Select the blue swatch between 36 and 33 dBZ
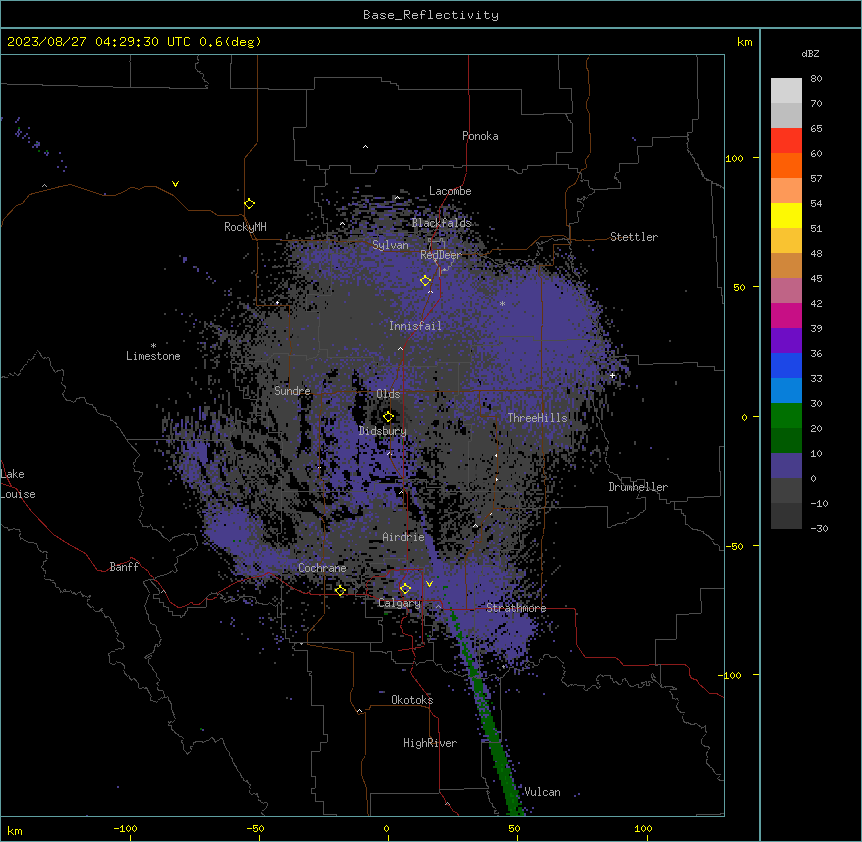Image resolution: width=862 pixels, height=842 pixels. (786, 365)
